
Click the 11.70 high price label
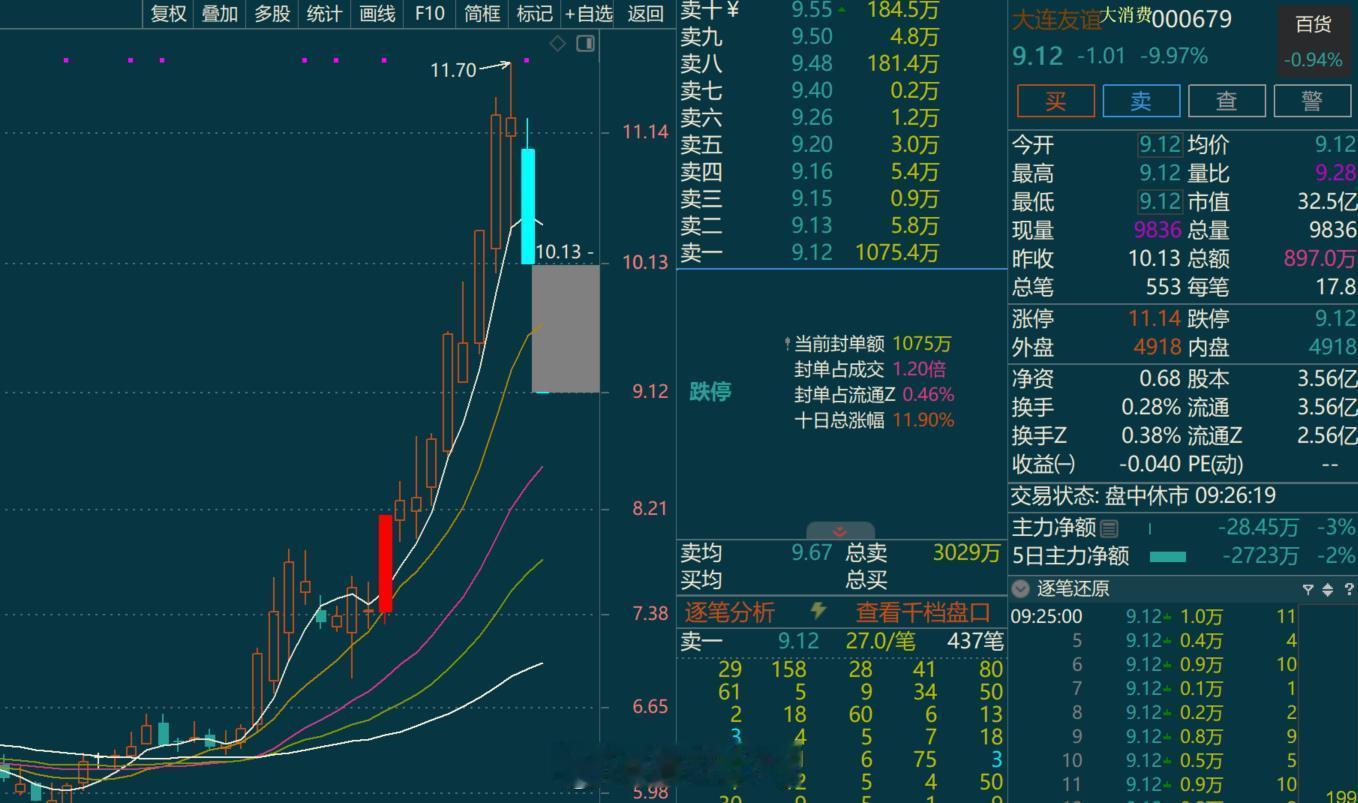click(x=453, y=70)
